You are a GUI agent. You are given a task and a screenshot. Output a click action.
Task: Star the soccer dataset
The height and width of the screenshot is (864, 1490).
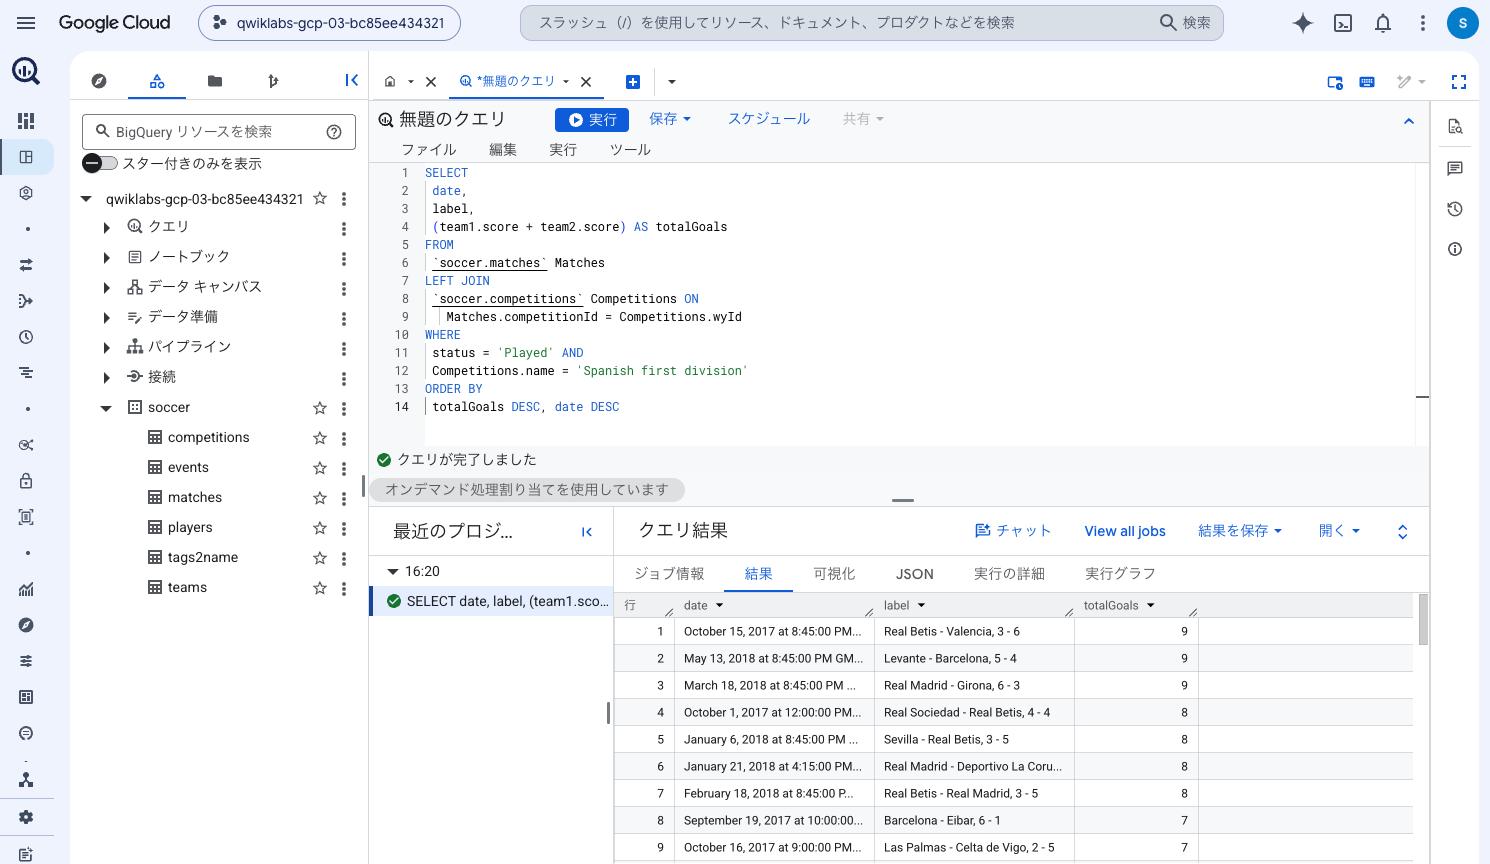tap(320, 408)
